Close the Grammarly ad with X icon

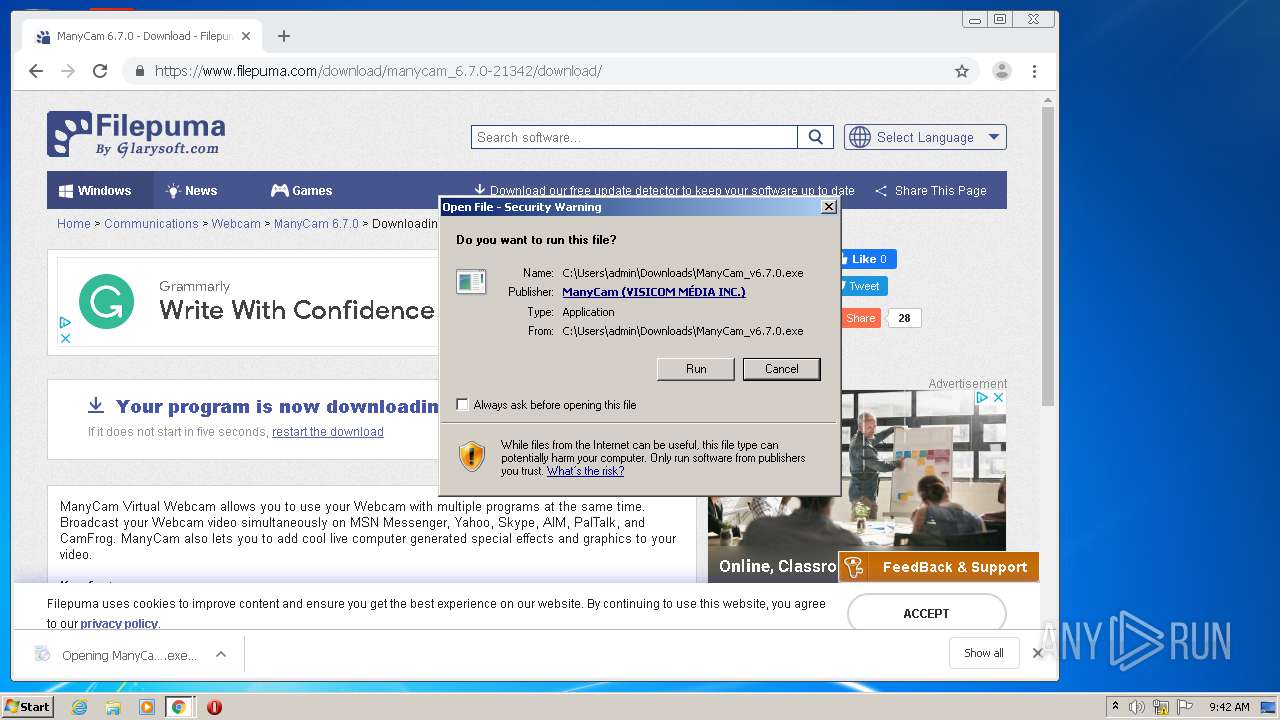(65, 339)
